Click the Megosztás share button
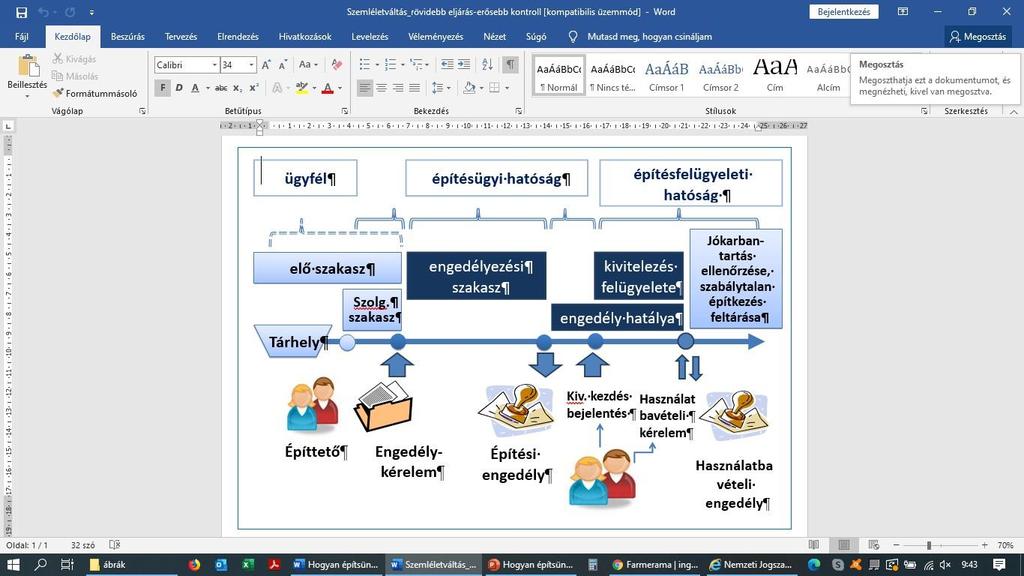Image resolution: width=1024 pixels, height=576 pixels. [978, 37]
